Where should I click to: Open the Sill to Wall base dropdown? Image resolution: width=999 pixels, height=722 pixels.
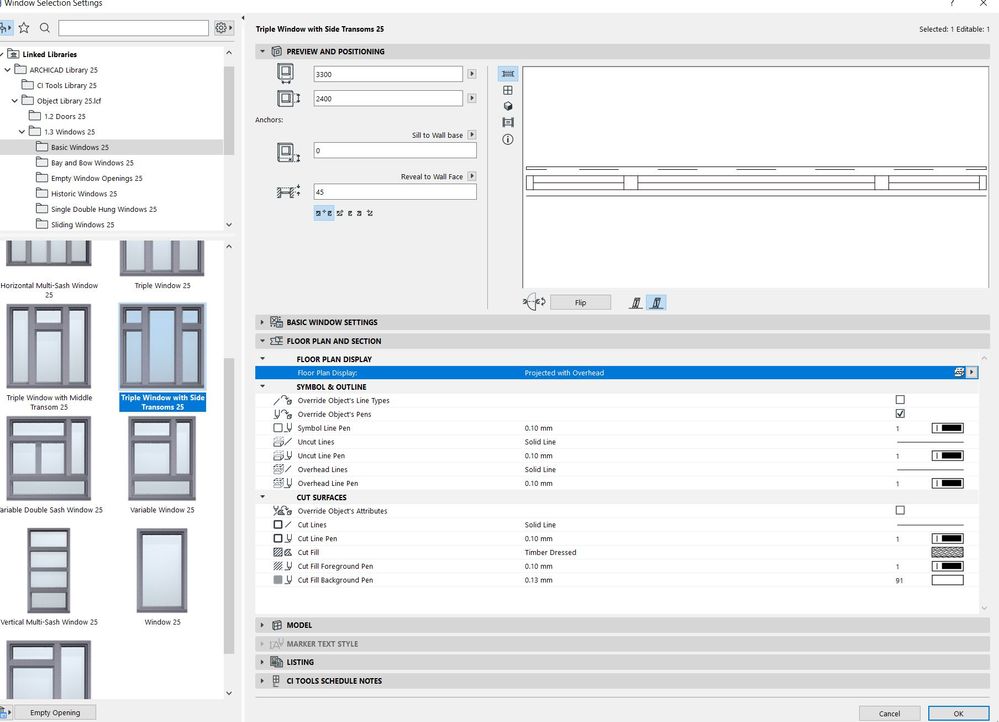point(472,135)
